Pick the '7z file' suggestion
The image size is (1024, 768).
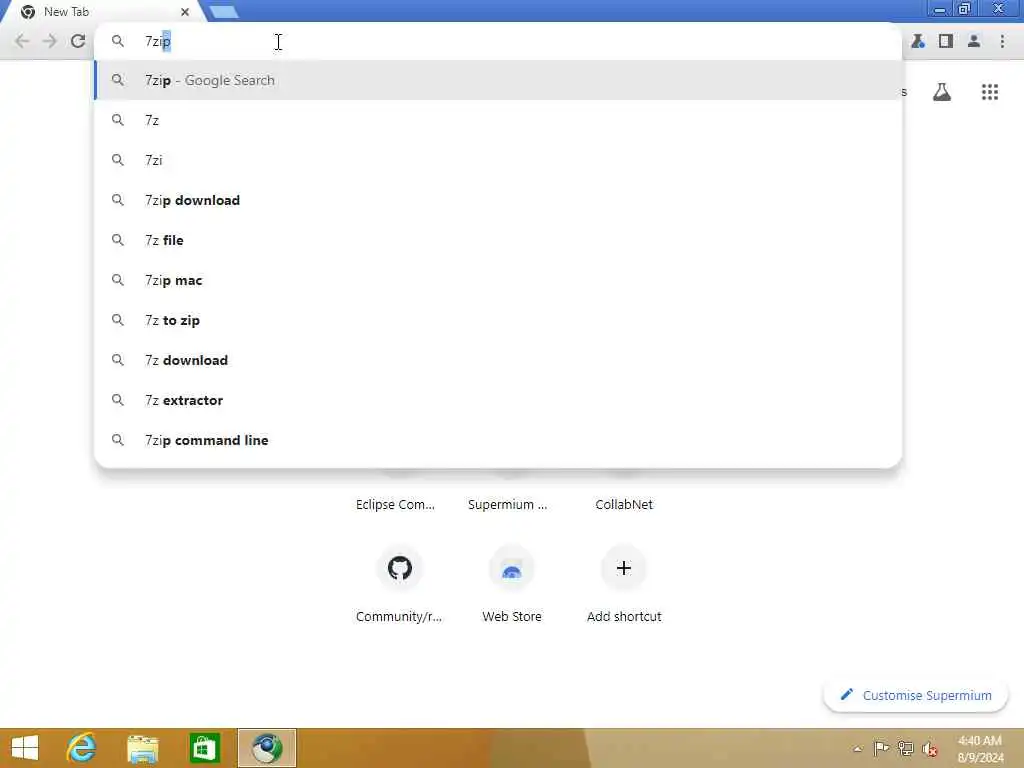pos(498,240)
